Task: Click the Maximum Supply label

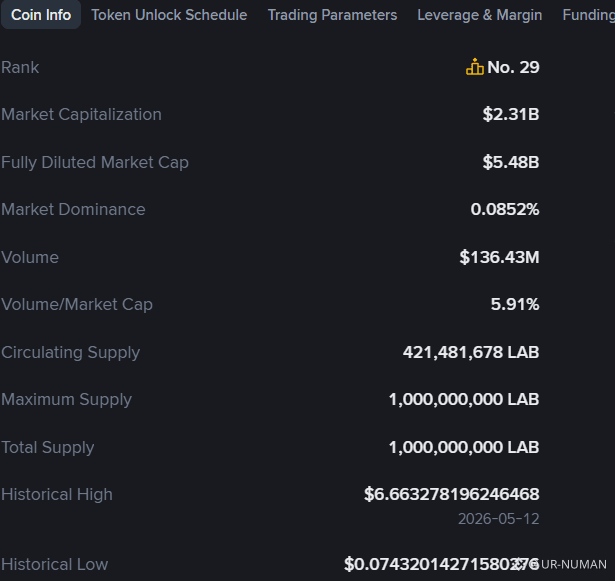Action: (66, 399)
